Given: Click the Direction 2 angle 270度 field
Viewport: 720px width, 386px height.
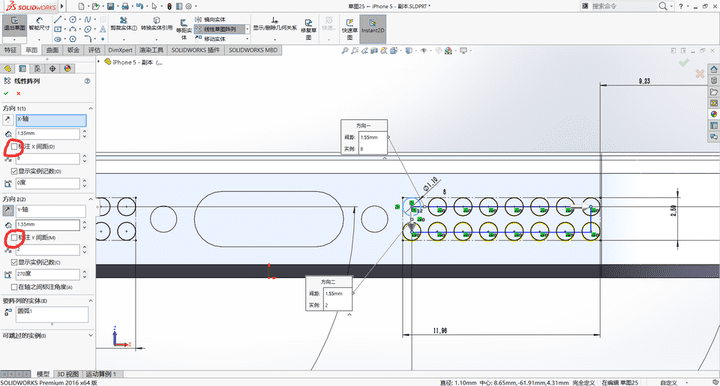Looking at the screenshot, I should [x=48, y=274].
